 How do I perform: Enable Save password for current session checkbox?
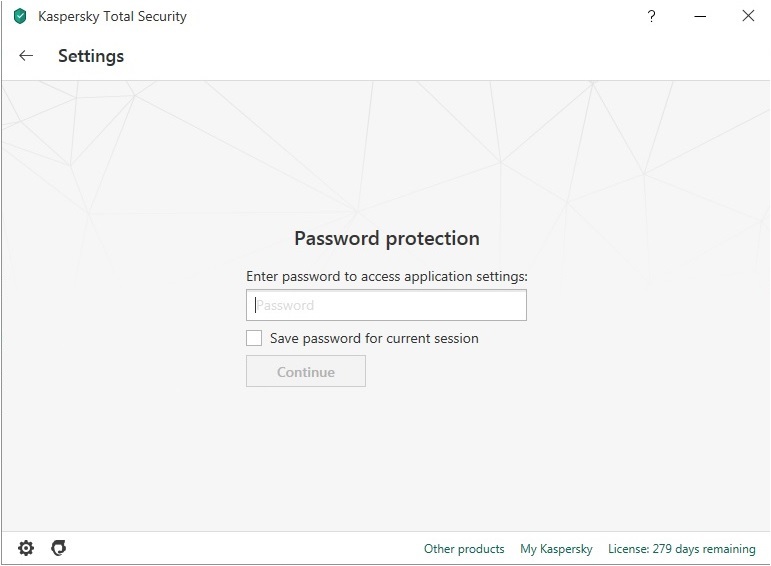point(254,338)
